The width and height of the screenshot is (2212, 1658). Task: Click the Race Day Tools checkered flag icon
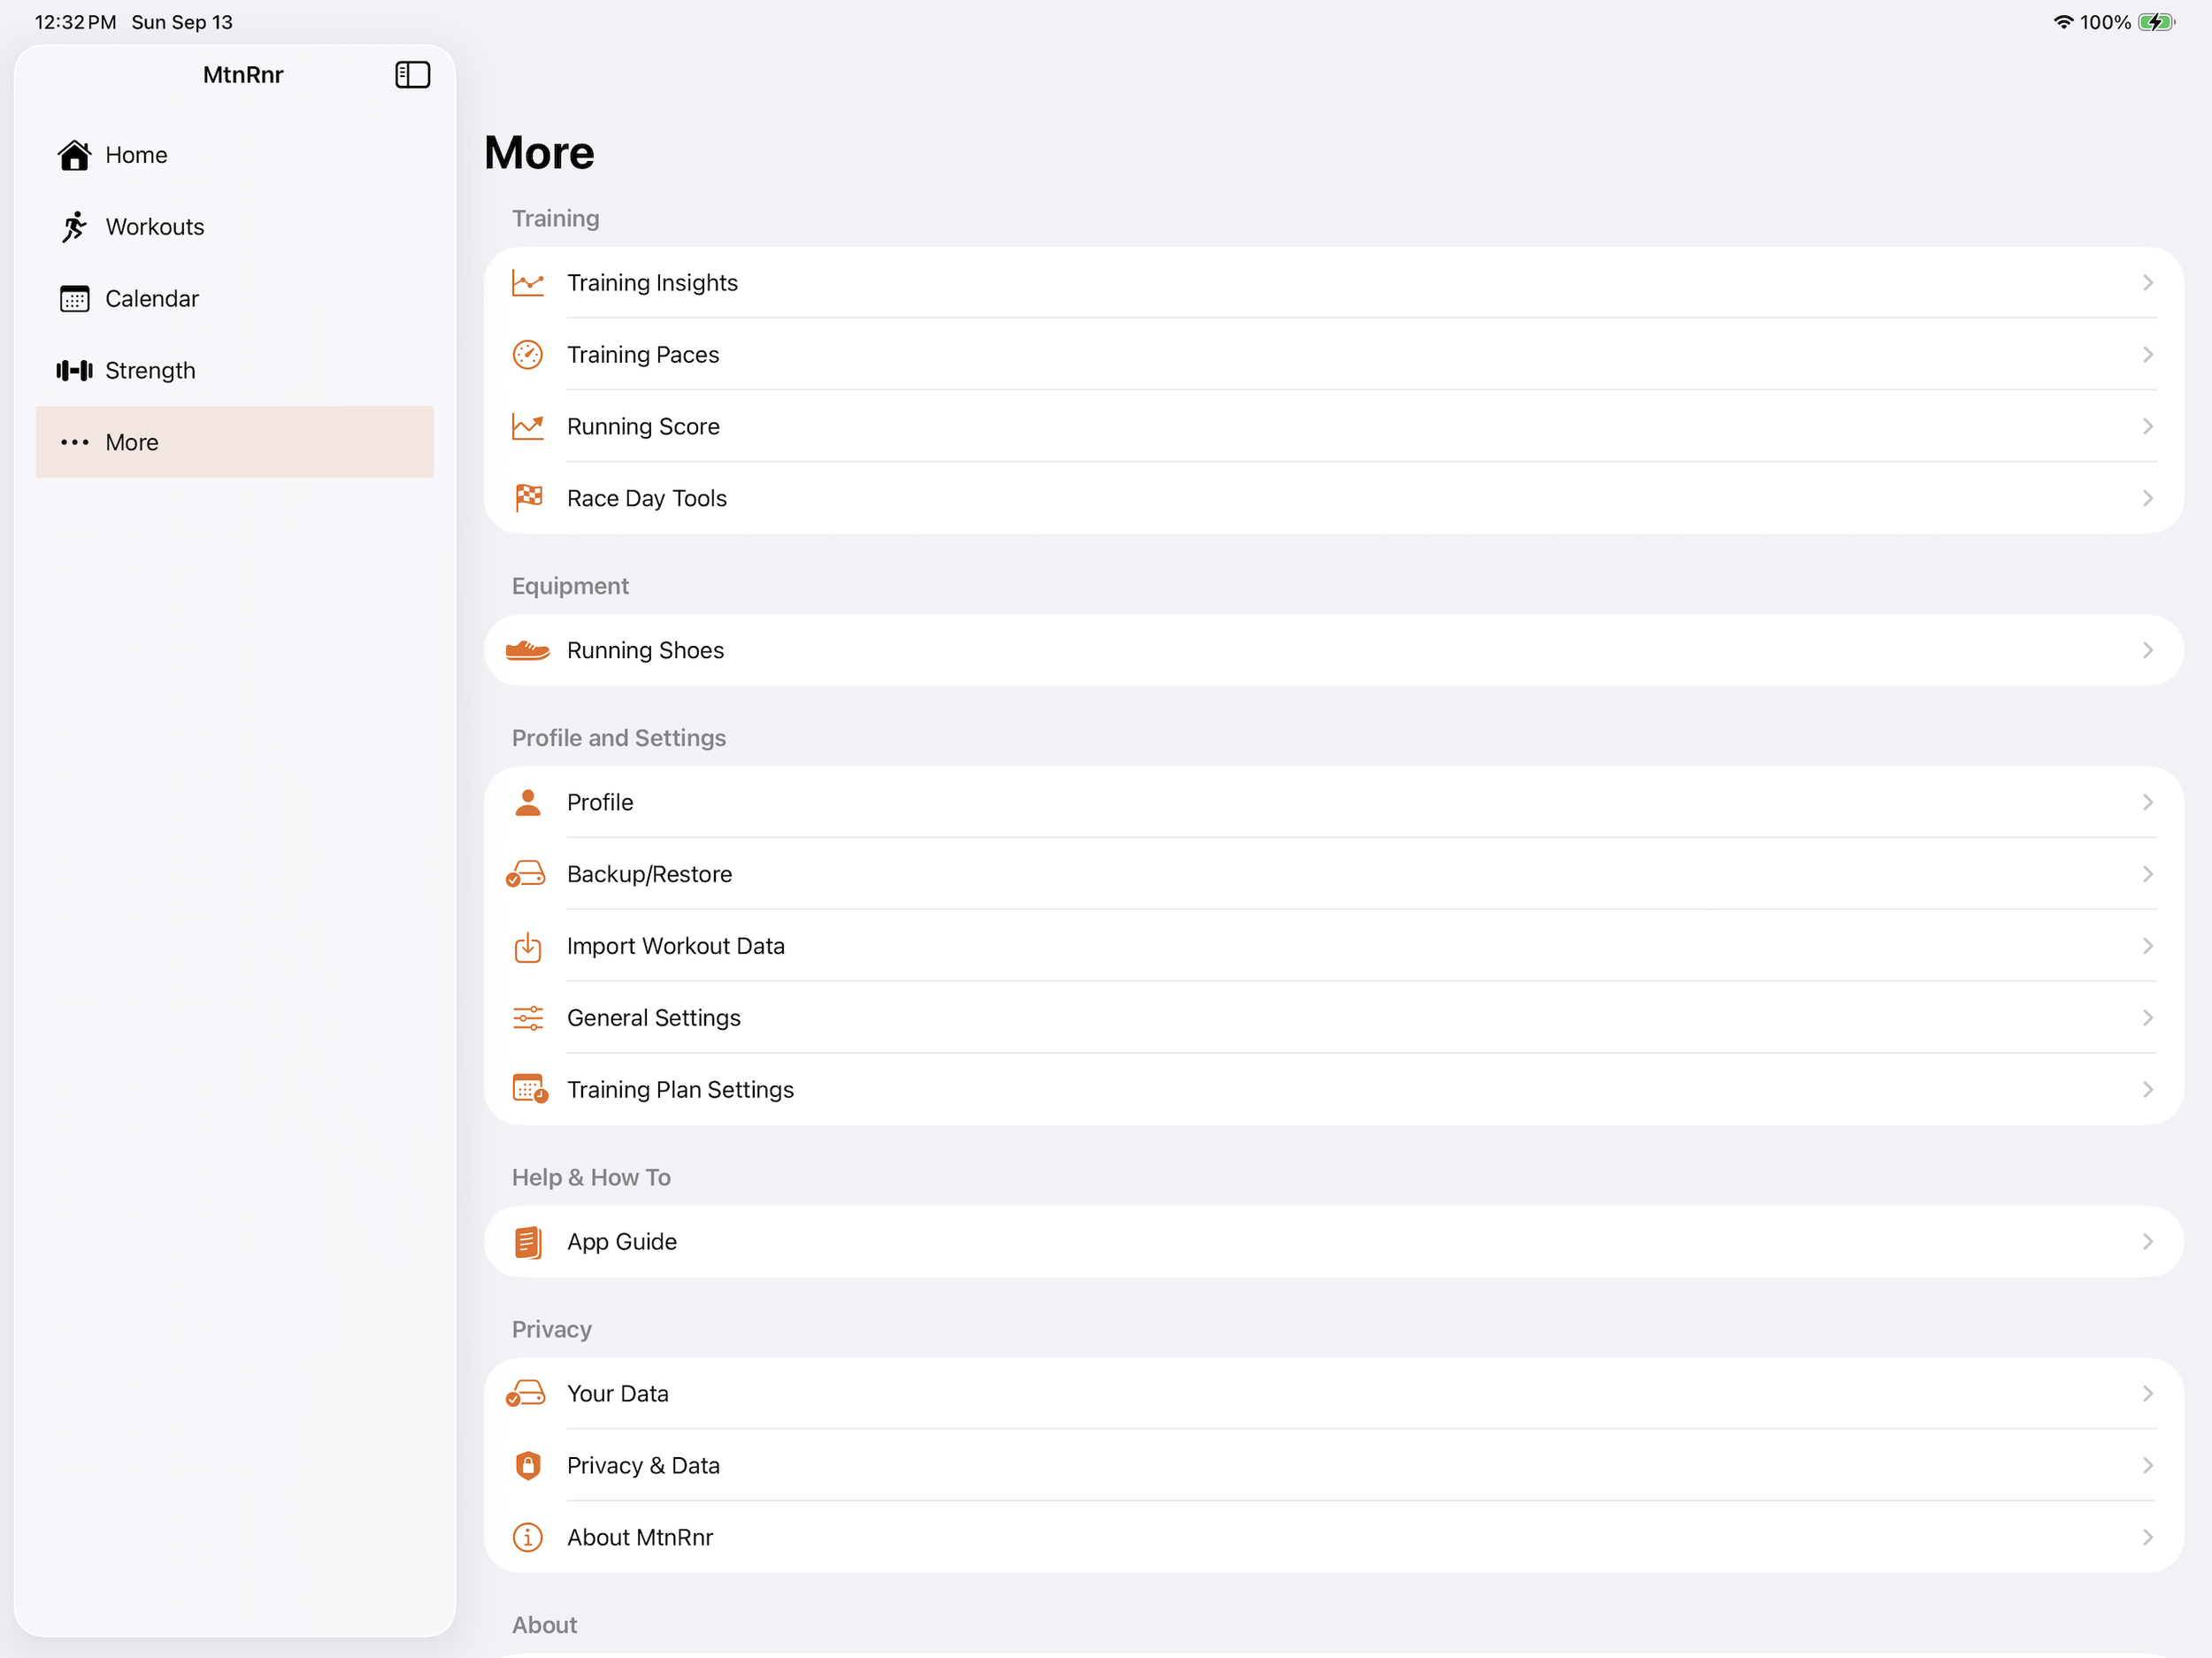click(x=528, y=498)
